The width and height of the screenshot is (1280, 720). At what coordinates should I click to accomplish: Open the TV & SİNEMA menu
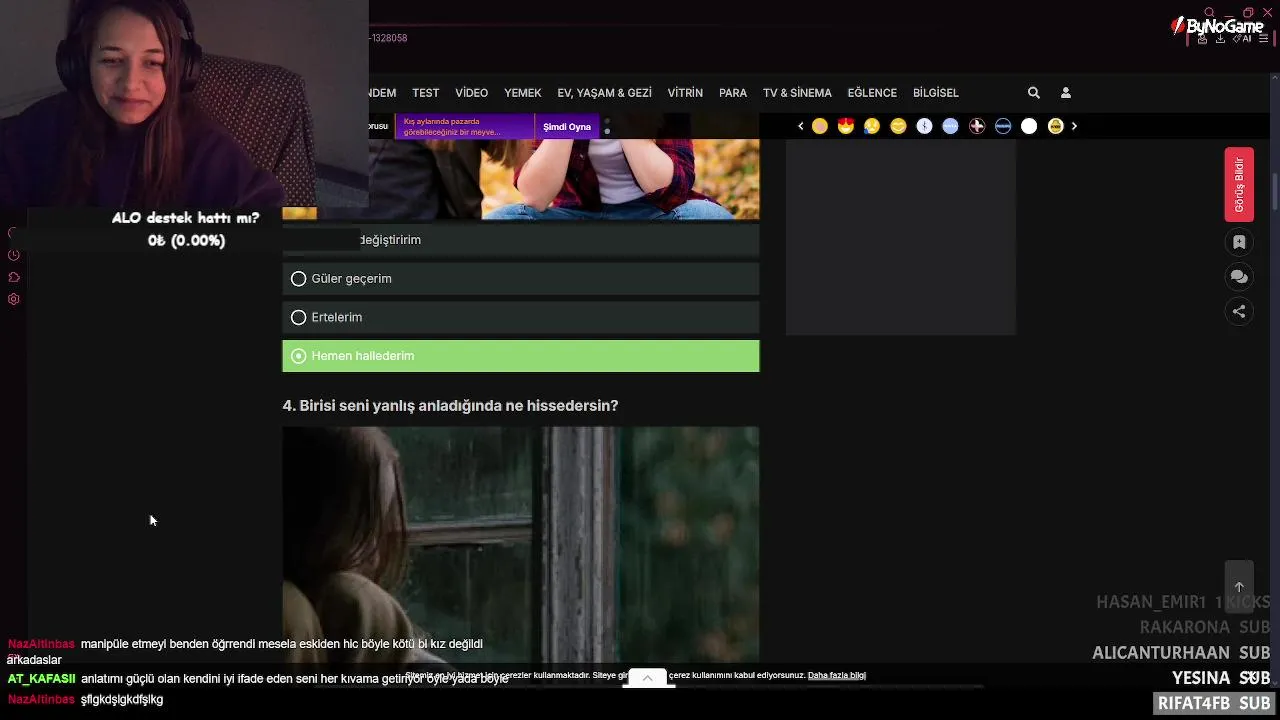pyautogui.click(x=797, y=93)
